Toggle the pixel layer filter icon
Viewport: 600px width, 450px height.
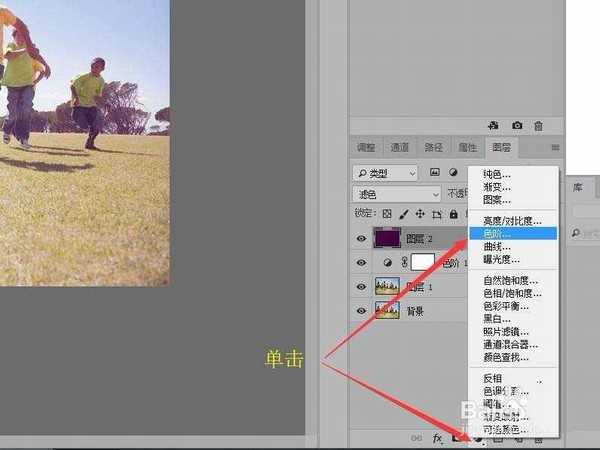[x=435, y=172]
